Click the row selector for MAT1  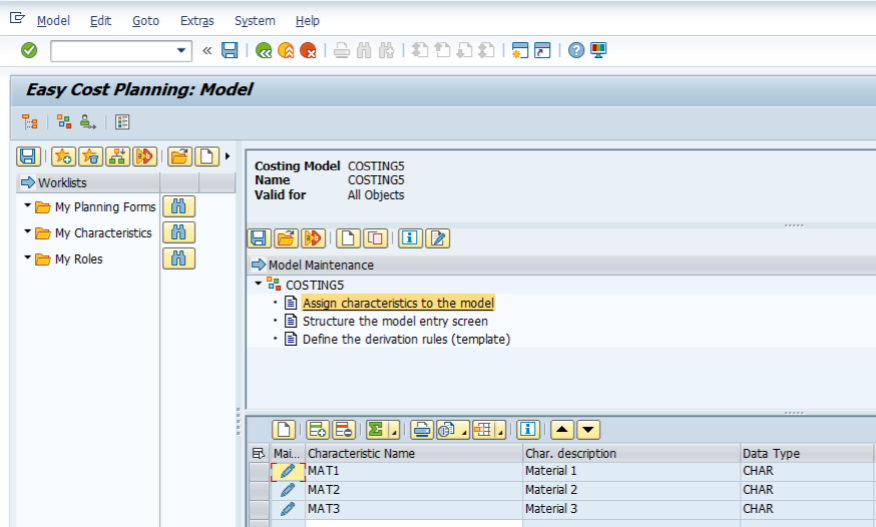259,472
